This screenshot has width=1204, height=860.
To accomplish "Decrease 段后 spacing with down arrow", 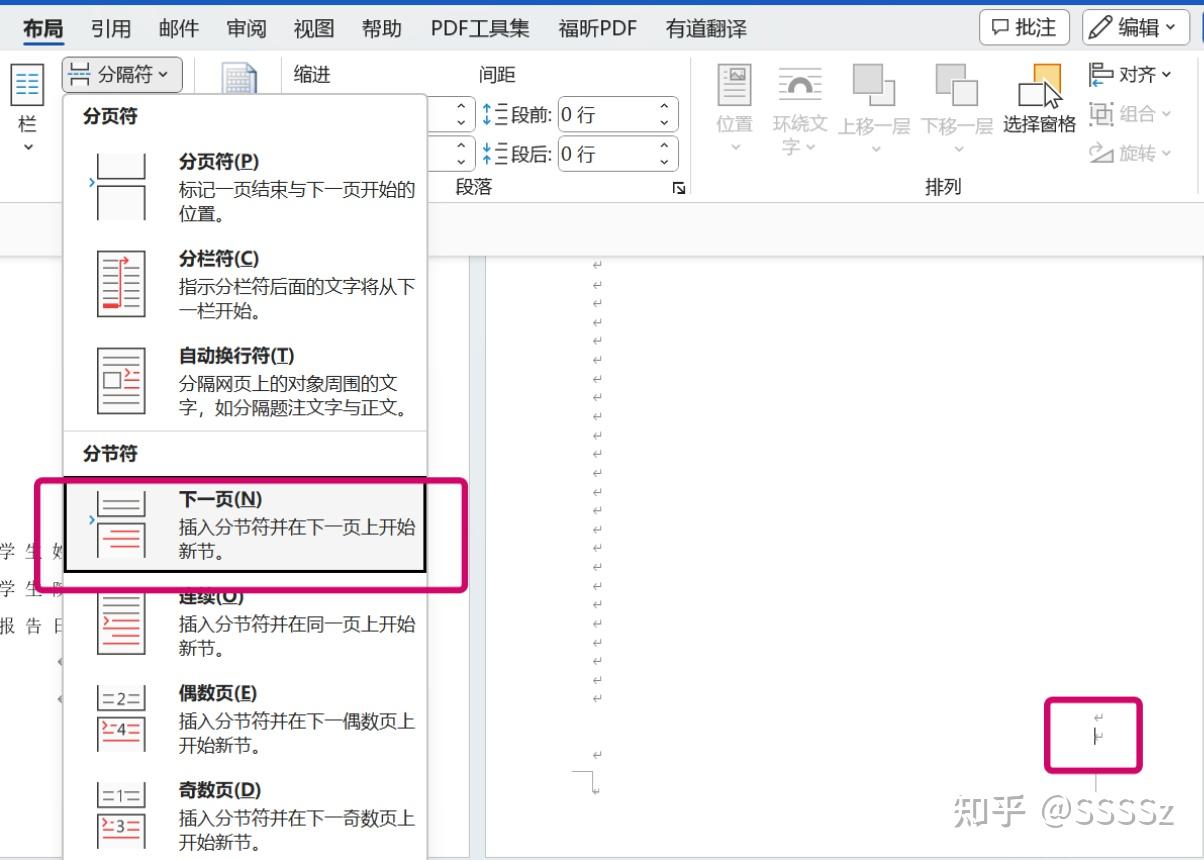I will coord(665,163).
